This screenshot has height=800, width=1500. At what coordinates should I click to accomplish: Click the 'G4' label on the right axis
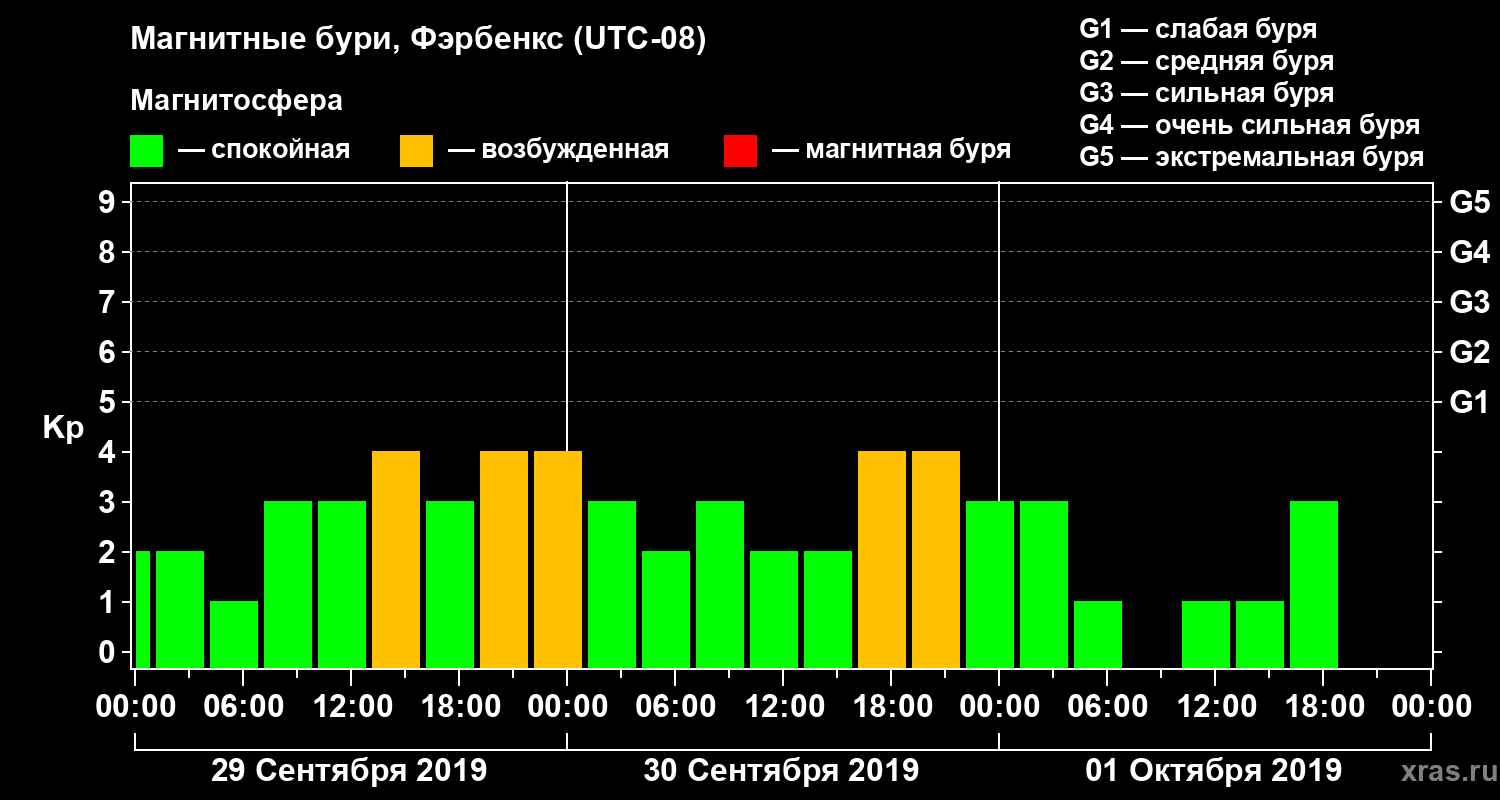click(1469, 252)
